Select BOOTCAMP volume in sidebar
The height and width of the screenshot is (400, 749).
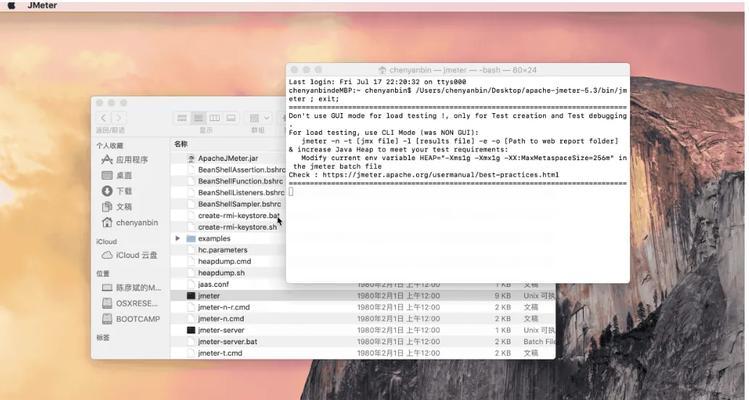point(131,319)
